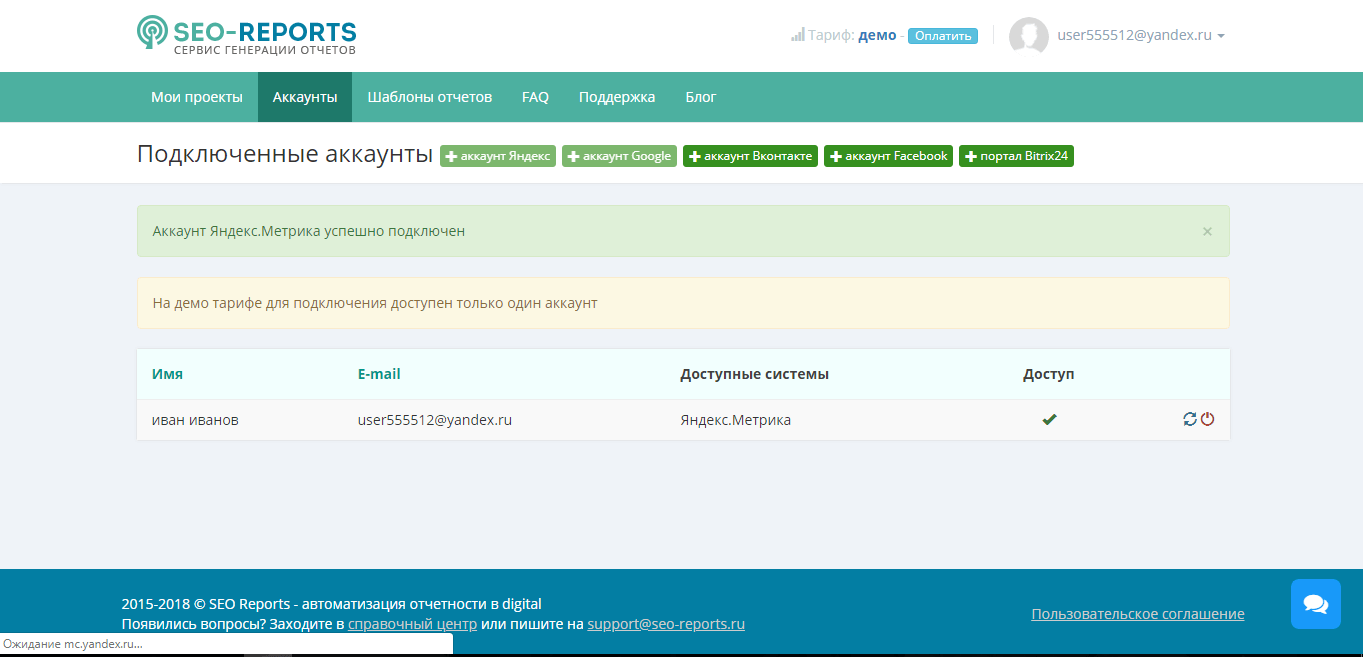Add a Facebook account

point(888,156)
